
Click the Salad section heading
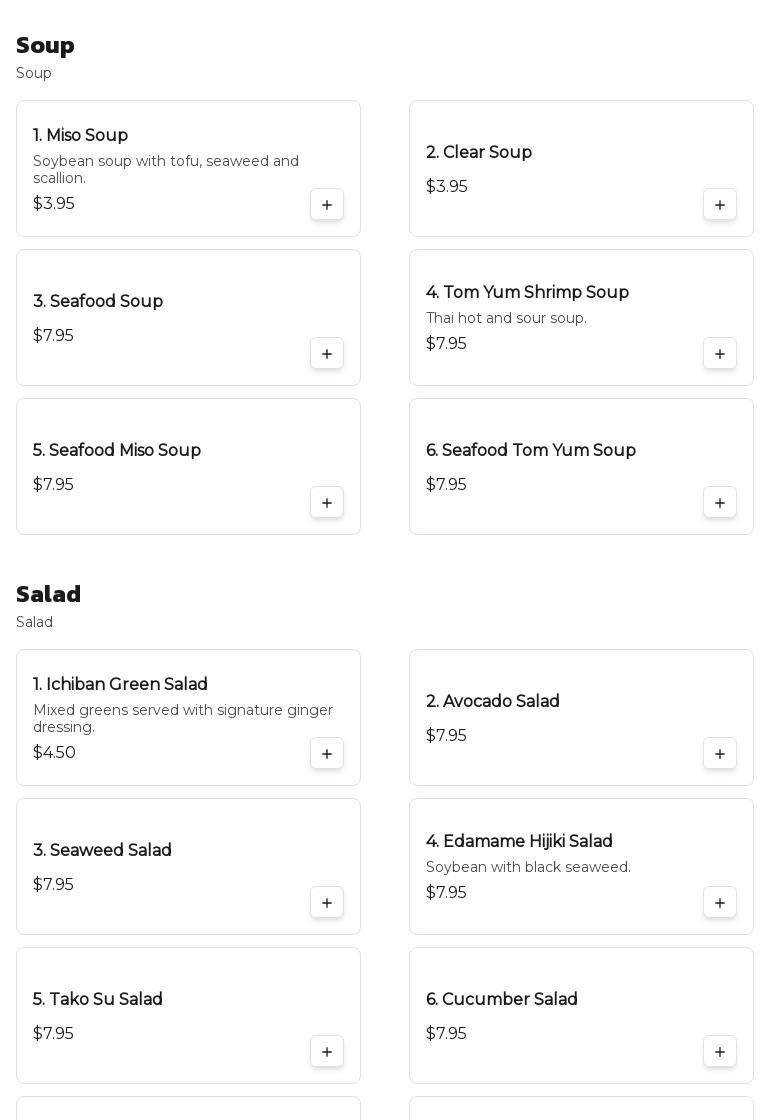coord(48,594)
